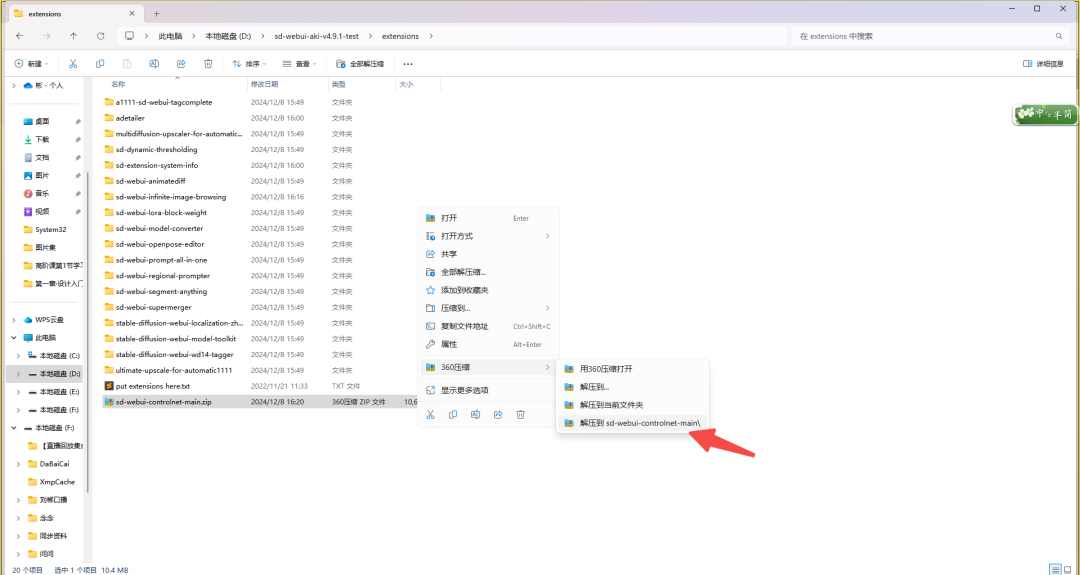Screen dimensions: 1080x575
Task: Collapse the 此电脑 tree node
Action: [x=14, y=338]
